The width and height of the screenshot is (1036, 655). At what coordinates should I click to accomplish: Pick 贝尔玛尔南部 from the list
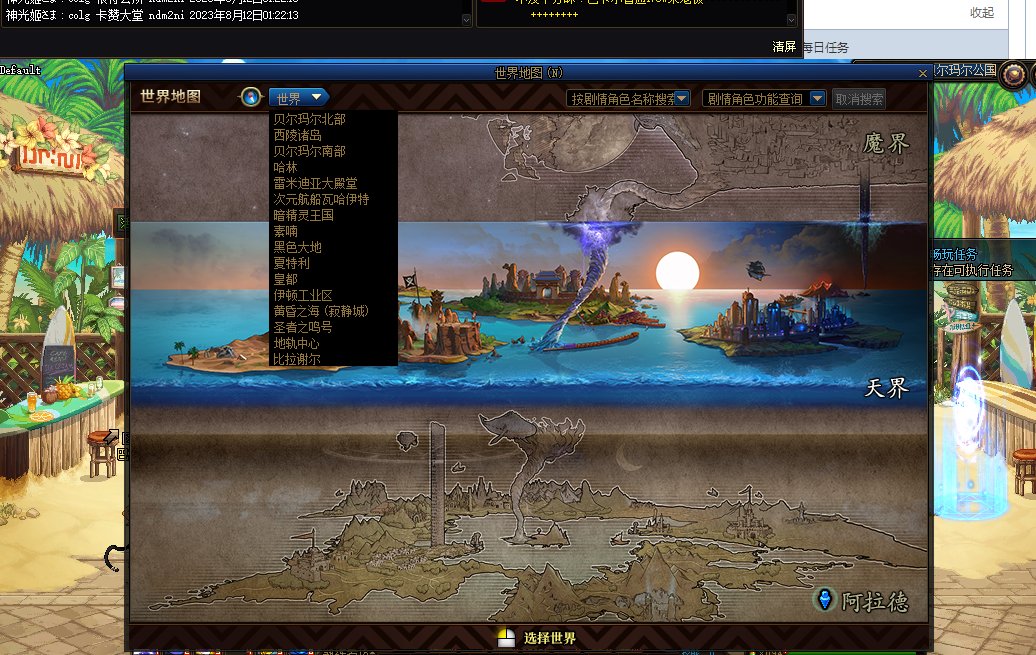[309, 151]
